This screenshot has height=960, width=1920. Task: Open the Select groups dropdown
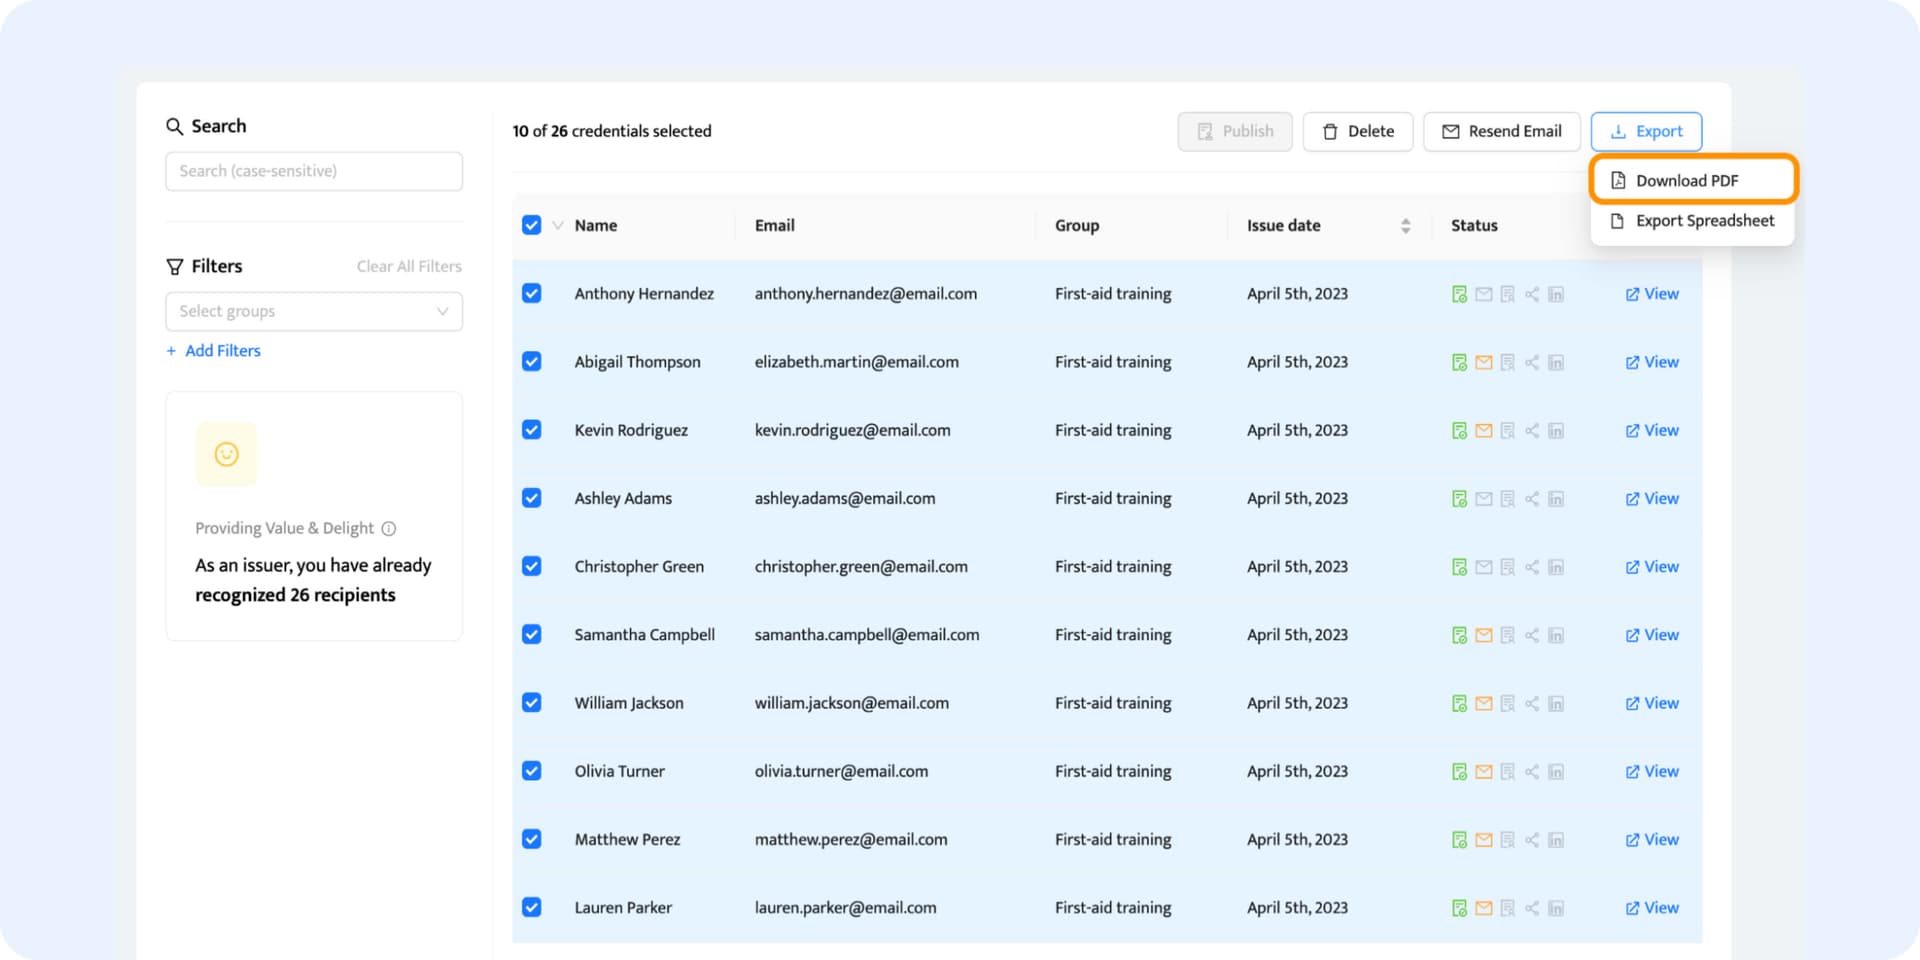[313, 311]
